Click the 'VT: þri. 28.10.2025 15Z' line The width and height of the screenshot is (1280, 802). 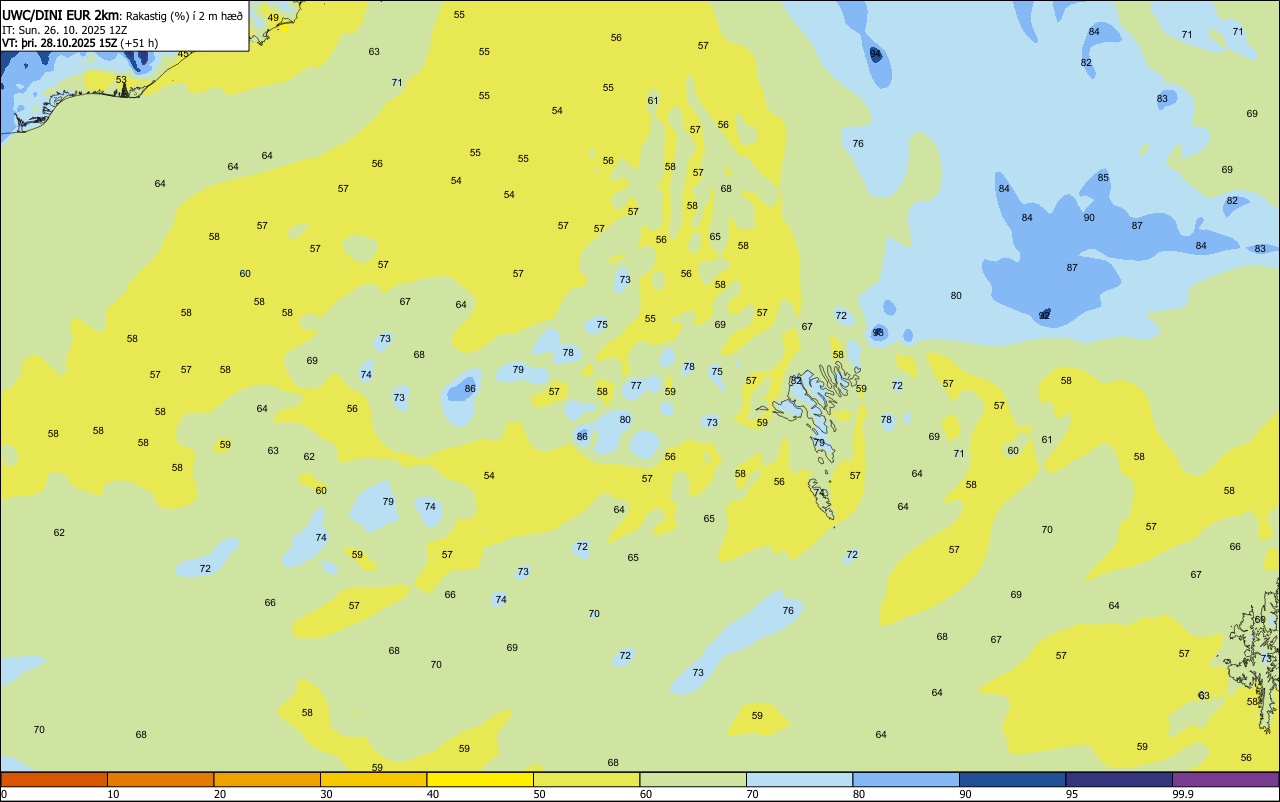click(x=60, y=43)
